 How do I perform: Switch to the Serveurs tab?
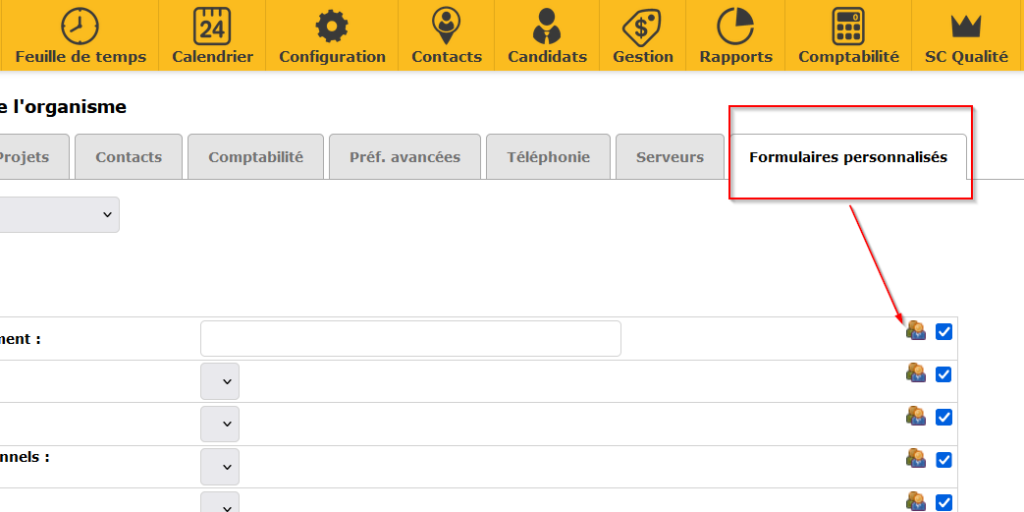[670, 157]
